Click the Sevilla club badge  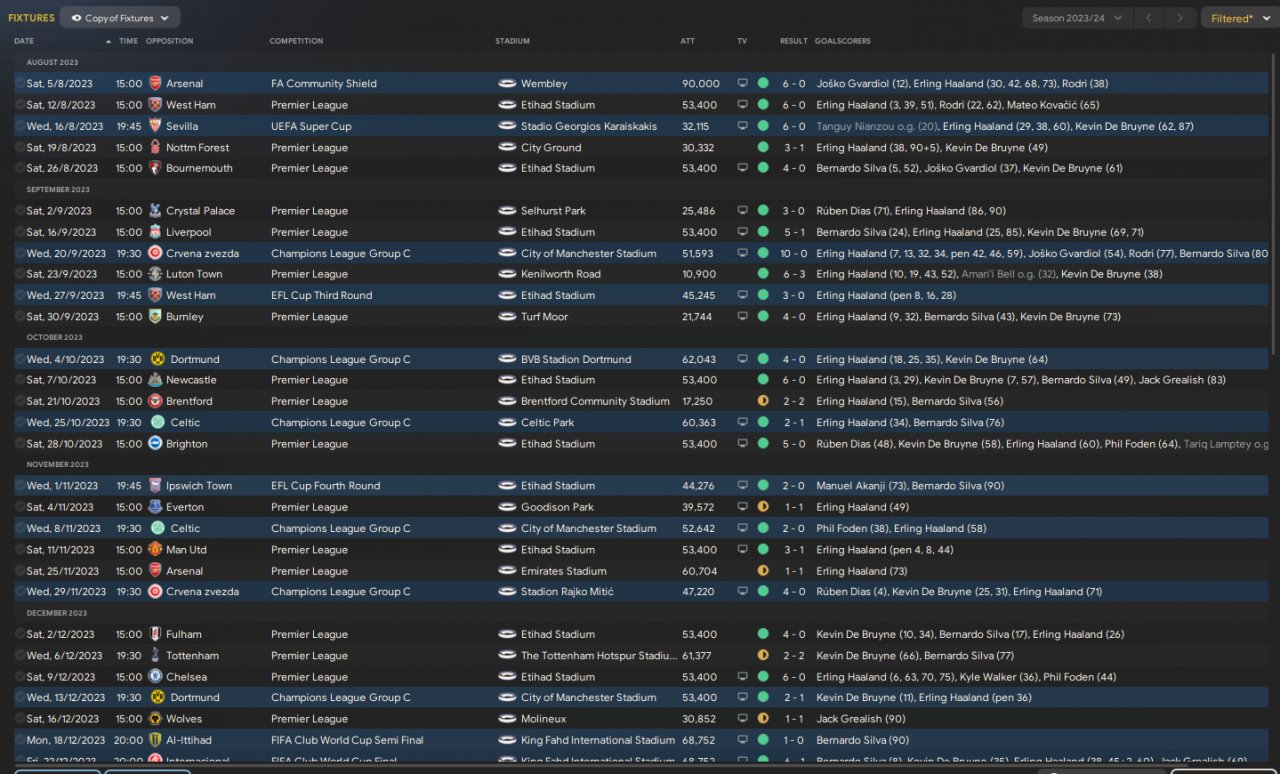coord(155,126)
